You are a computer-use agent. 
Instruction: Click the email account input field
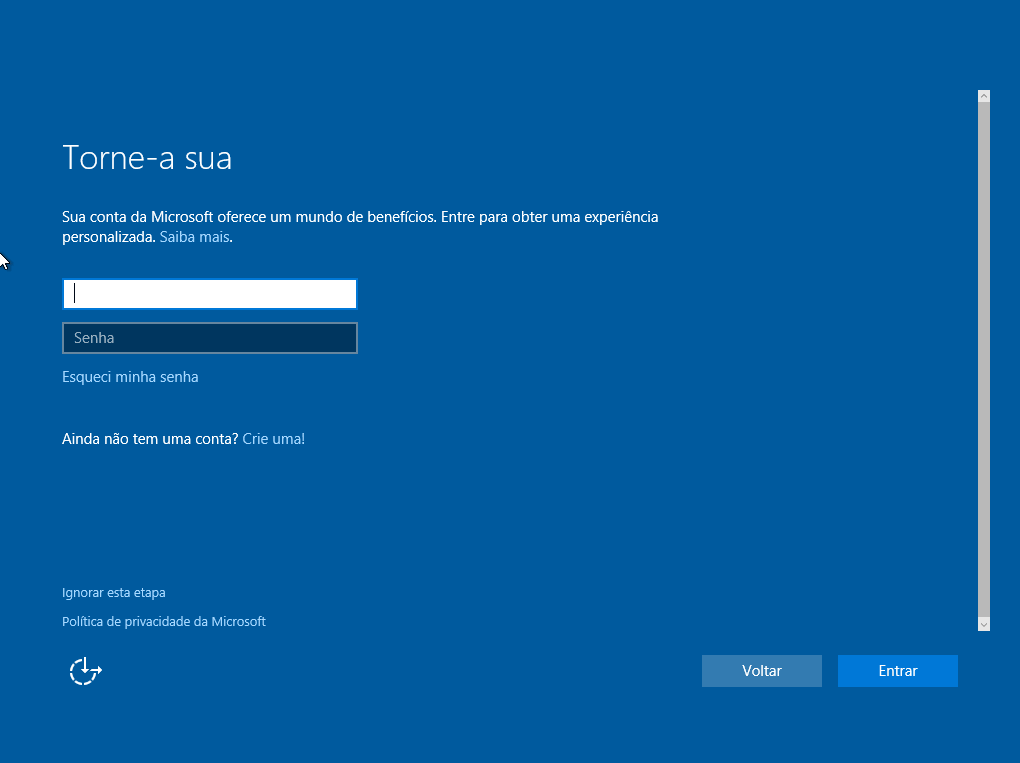click(209, 294)
